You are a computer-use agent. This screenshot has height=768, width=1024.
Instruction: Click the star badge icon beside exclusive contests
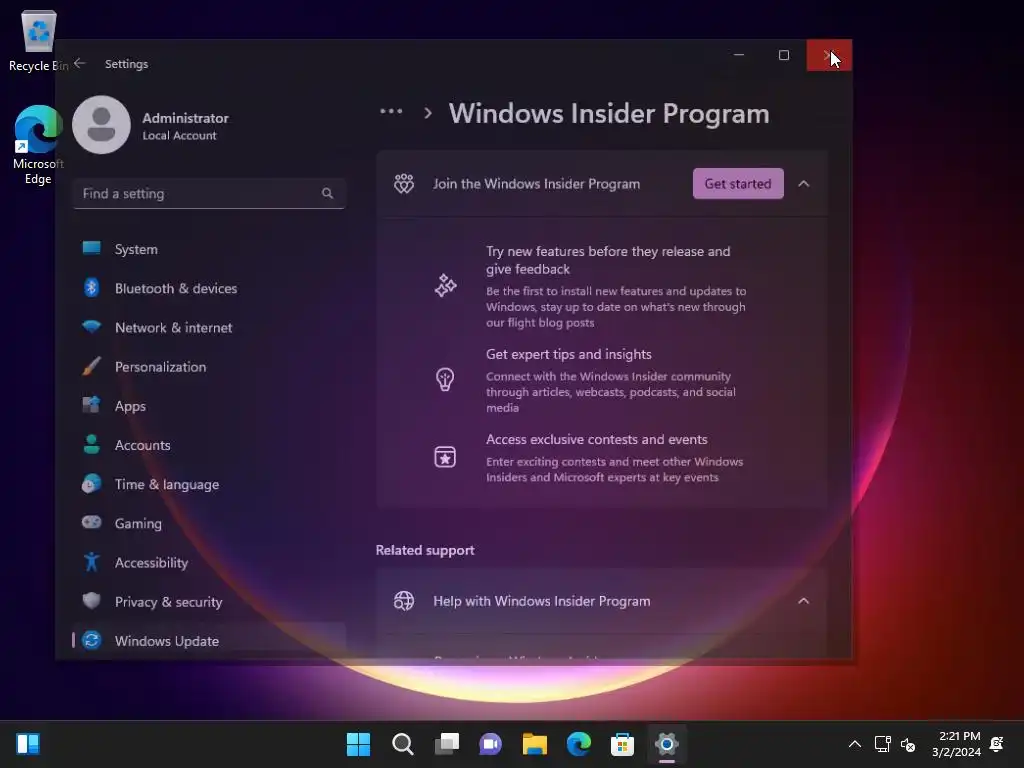(445, 456)
